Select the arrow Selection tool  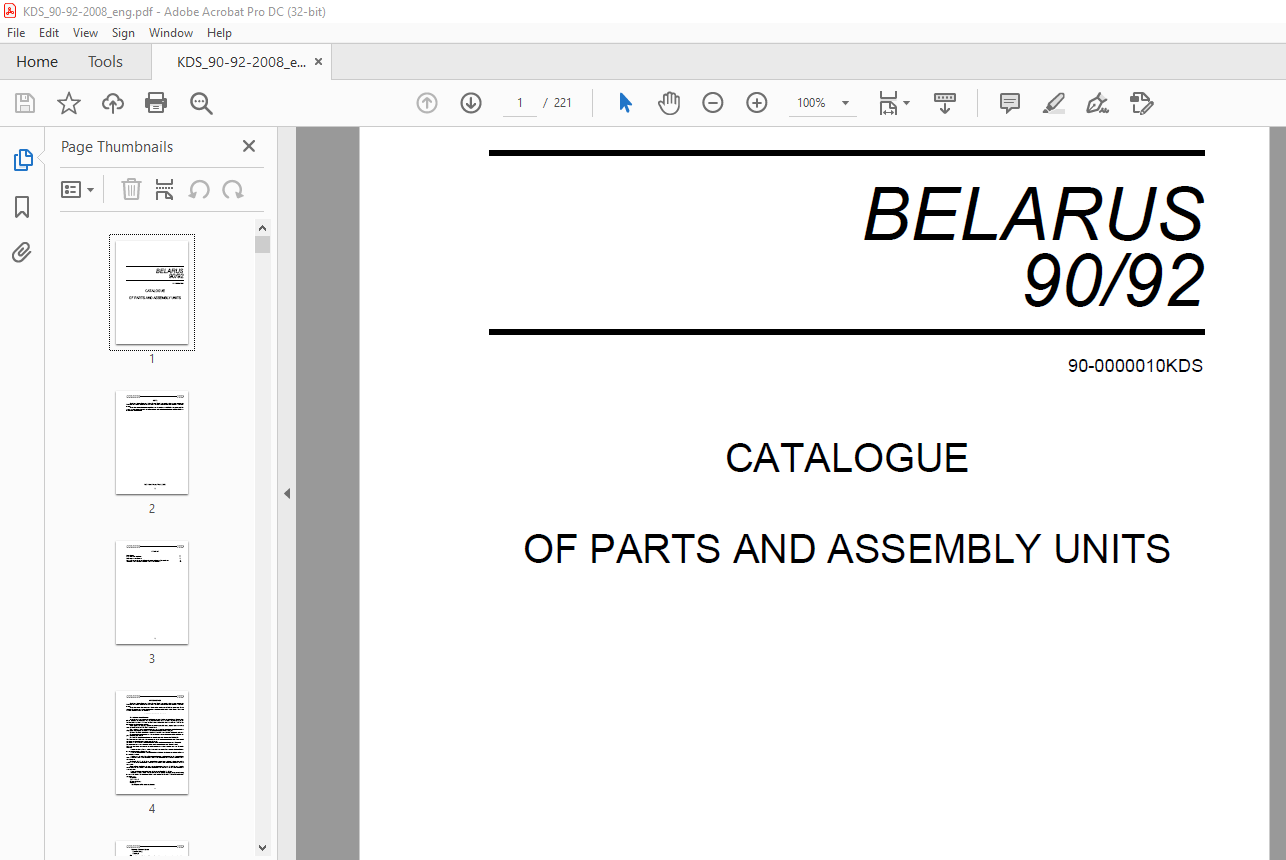(x=625, y=103)
